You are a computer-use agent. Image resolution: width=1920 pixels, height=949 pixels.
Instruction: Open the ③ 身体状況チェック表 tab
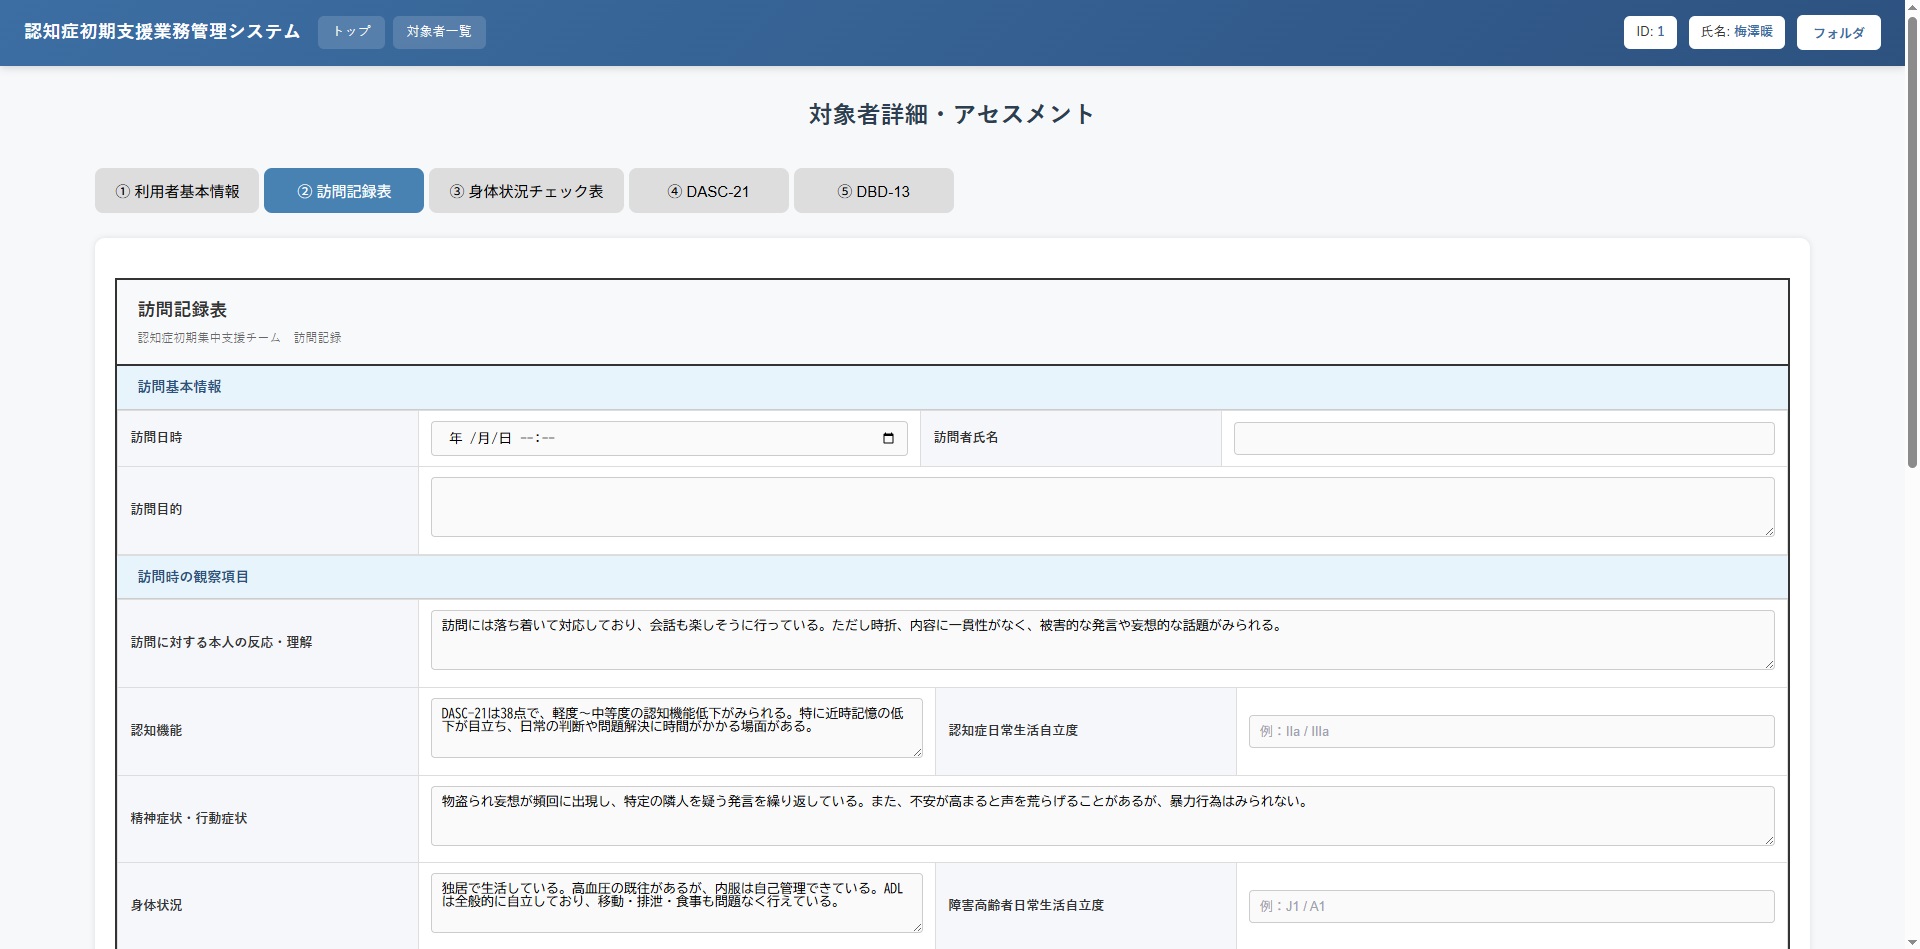[526, 191]
